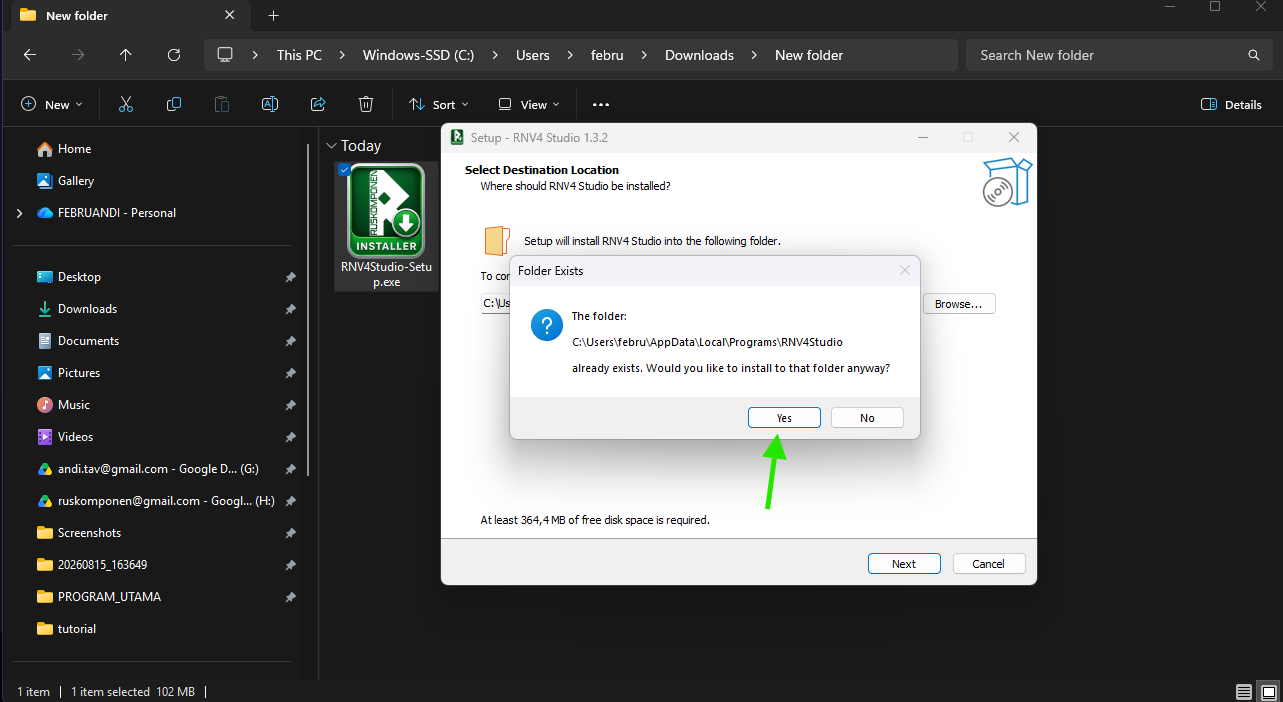Click 'Windows-SSD (C:)' breadcrumb
This screenshot has height=702, width=1283.
[418, 55]
